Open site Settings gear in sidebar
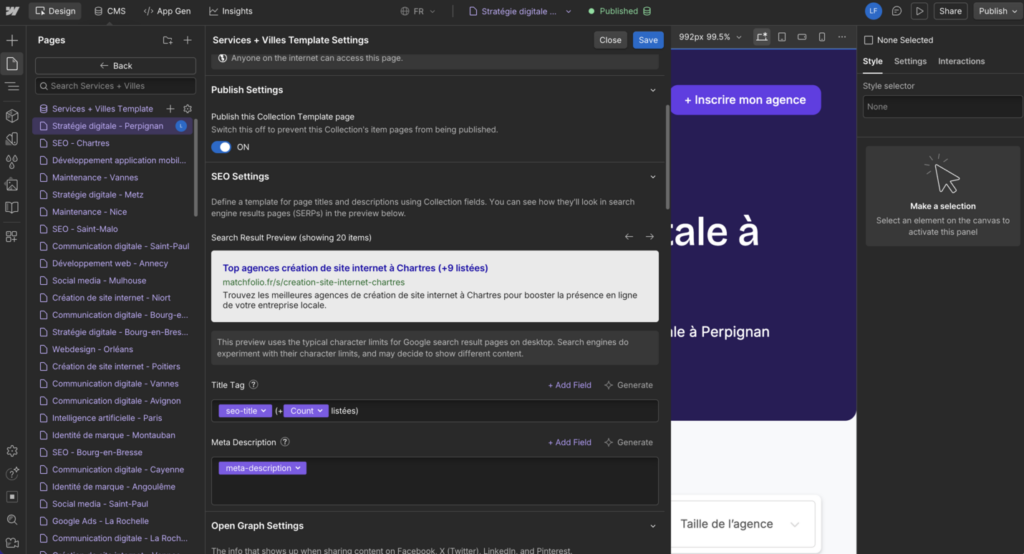The height and width of the screenshot is (554, 1024). point(12,451)
